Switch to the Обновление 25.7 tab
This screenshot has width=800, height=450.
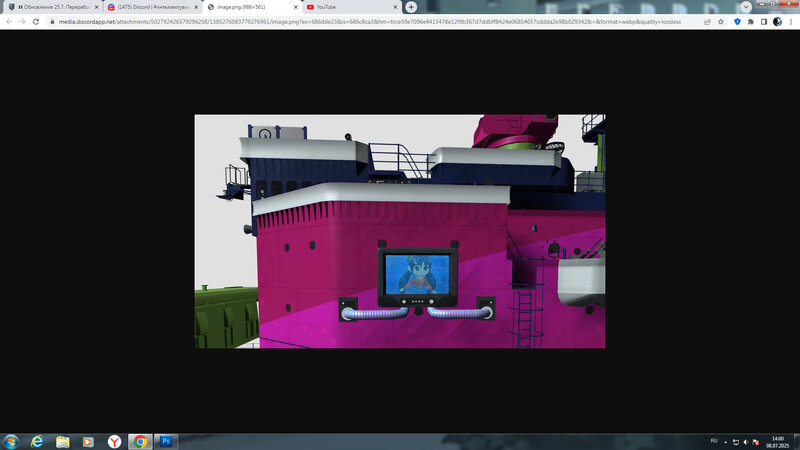click(x=53, y=7)
